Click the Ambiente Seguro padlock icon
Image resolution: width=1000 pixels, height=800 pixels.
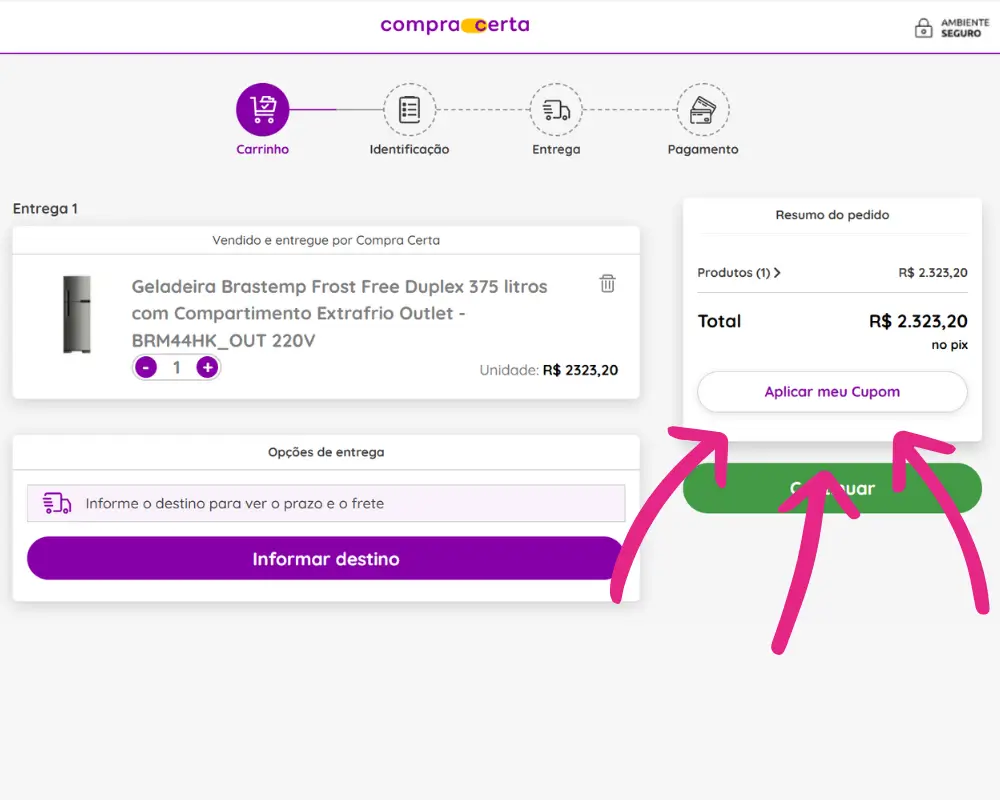(x=923, y=28)
